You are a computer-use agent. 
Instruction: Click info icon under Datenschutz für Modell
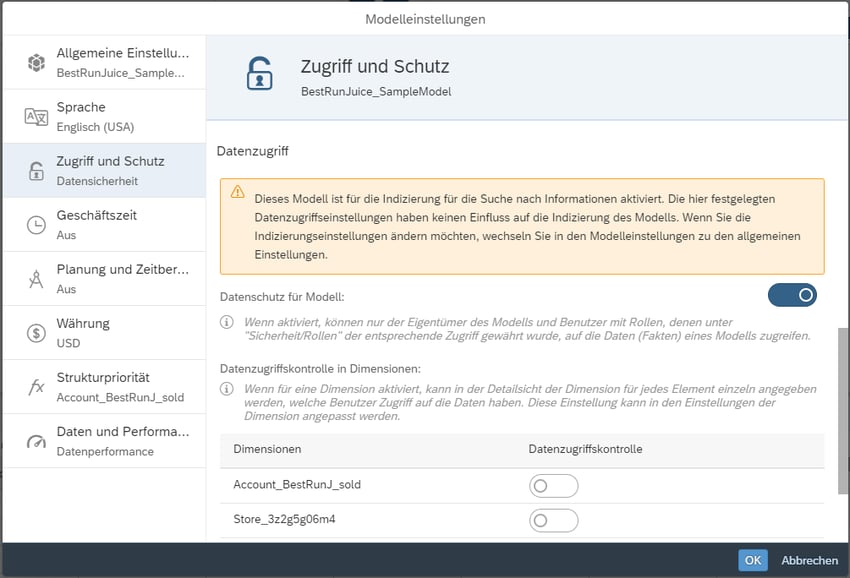[227, 322]
